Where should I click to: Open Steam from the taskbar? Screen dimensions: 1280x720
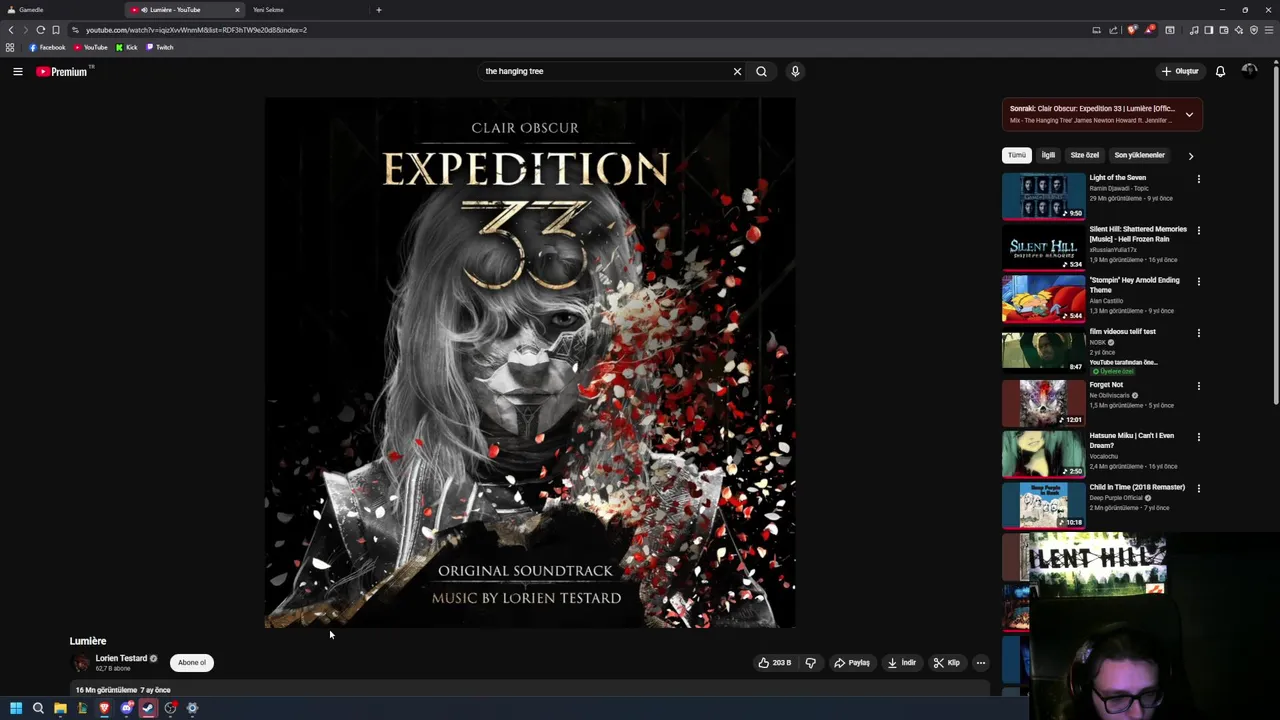coord(148,708)
